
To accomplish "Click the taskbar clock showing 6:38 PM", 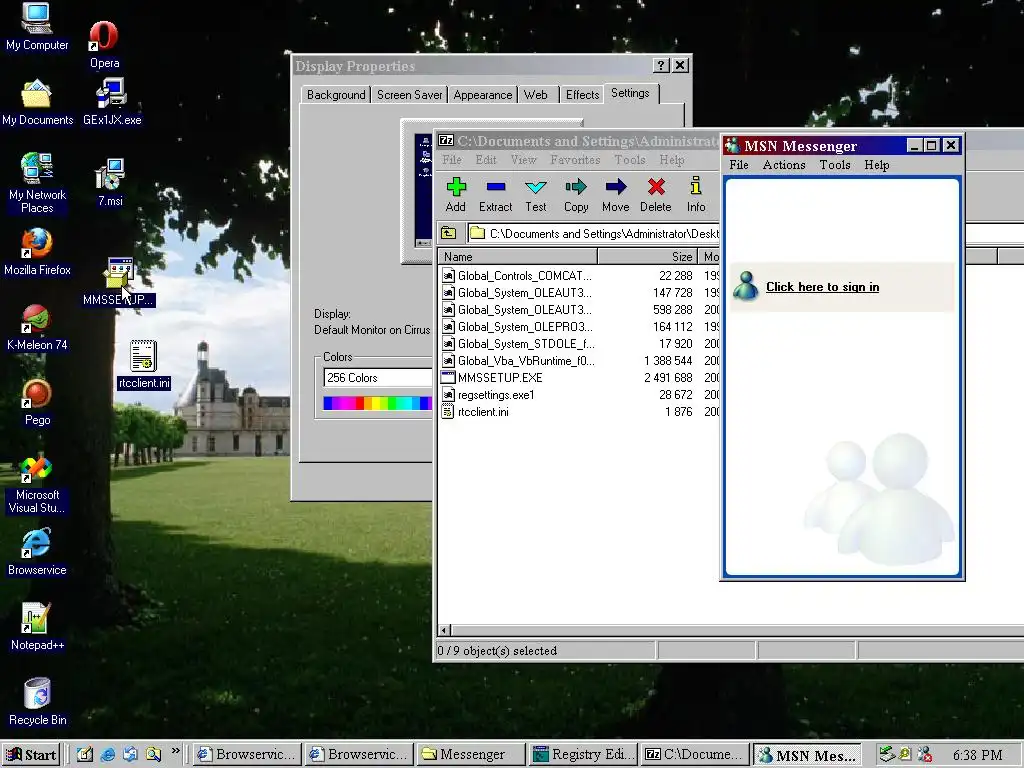I will (977, 755).
